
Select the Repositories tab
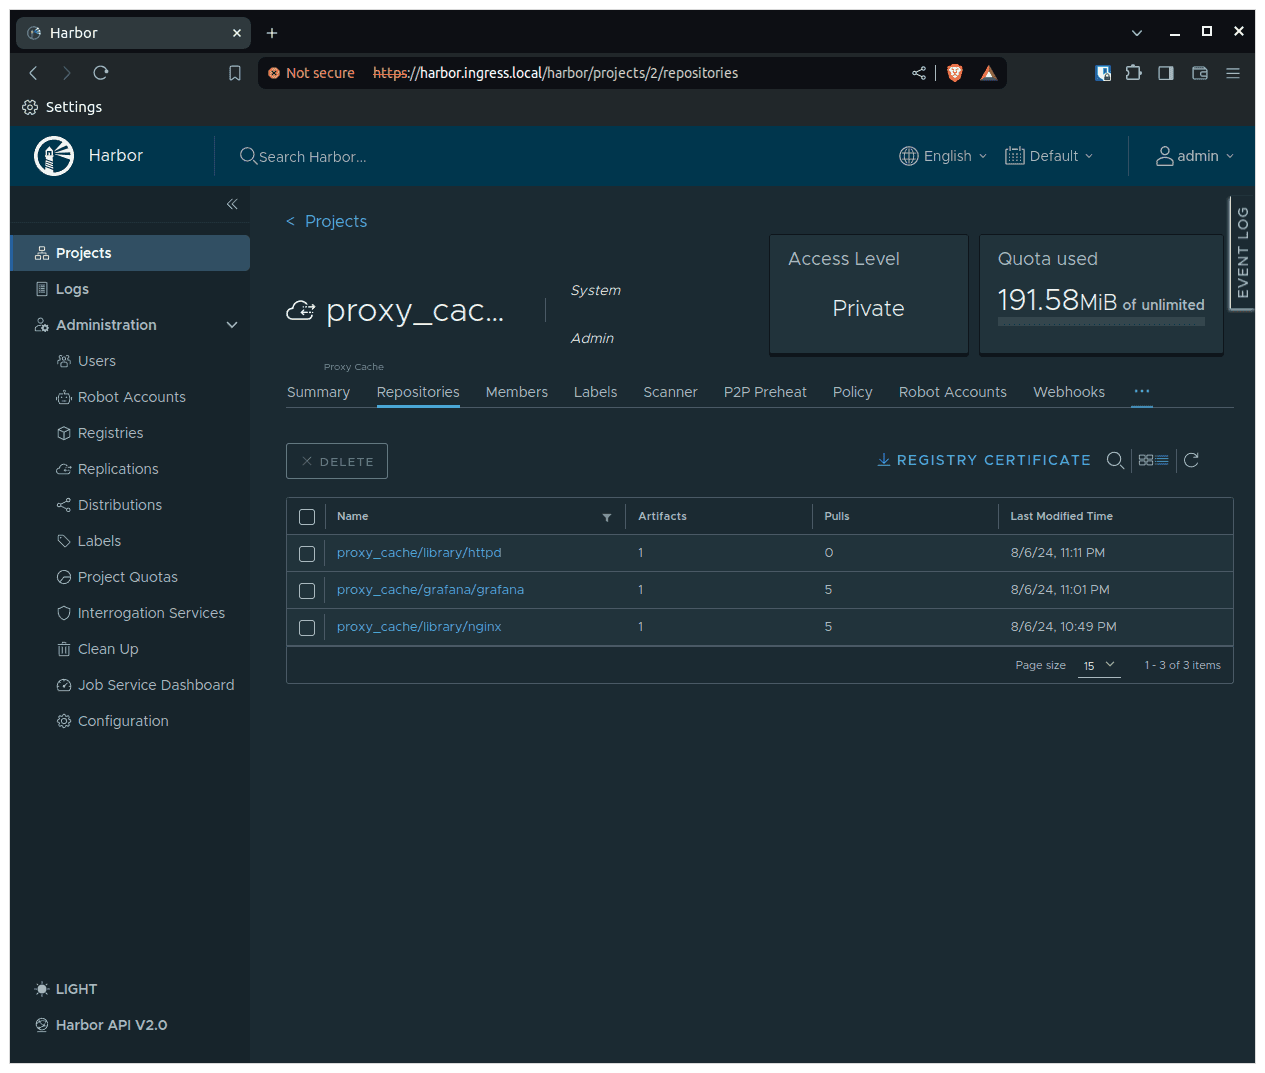tap(418, 392)
